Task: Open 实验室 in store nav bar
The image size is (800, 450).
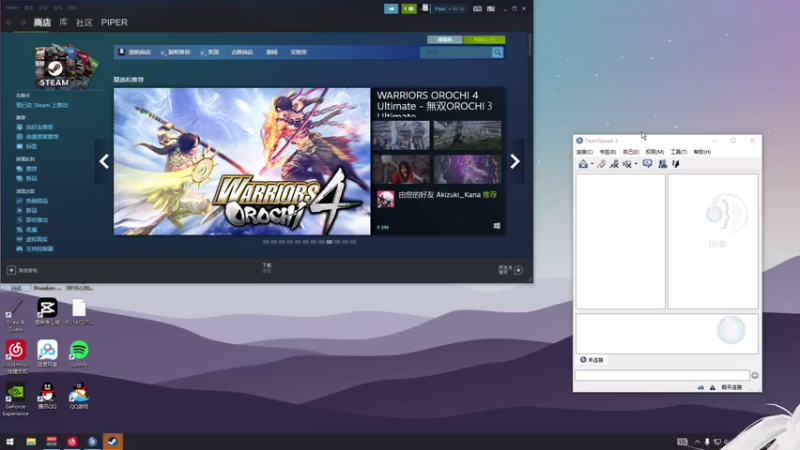Action: tap(298, 52)
